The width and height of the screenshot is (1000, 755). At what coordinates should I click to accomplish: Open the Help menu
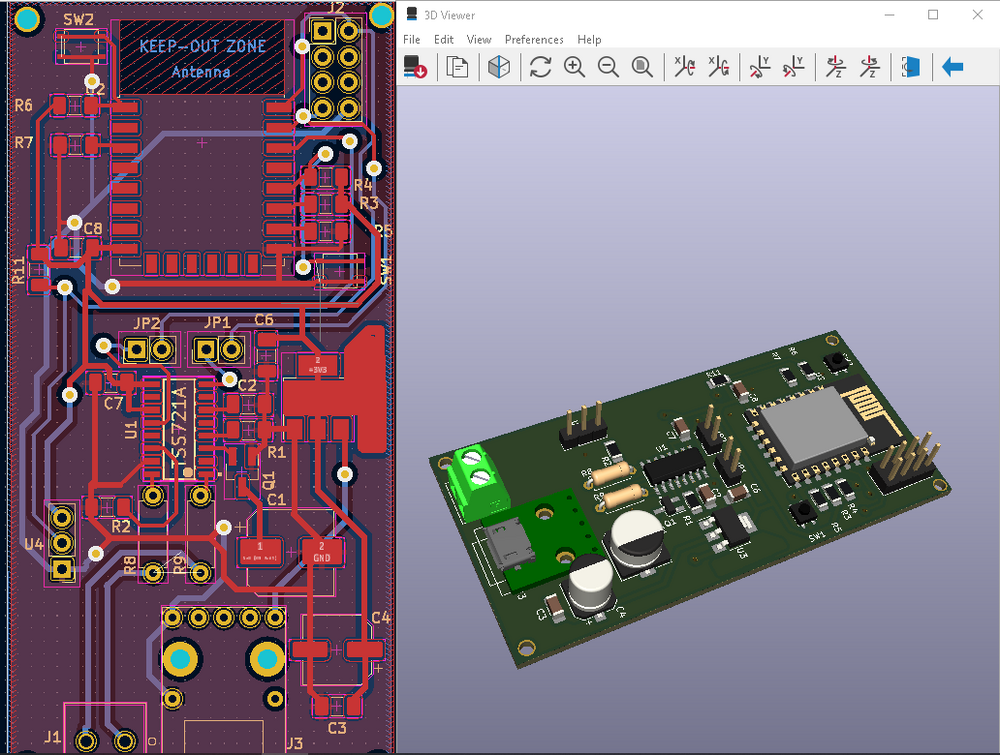tap(589, 40)
